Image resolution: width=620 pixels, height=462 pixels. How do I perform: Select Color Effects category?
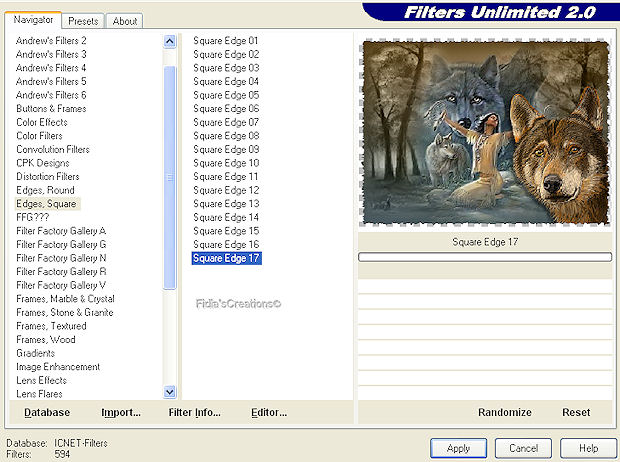[x=42, y=122]
